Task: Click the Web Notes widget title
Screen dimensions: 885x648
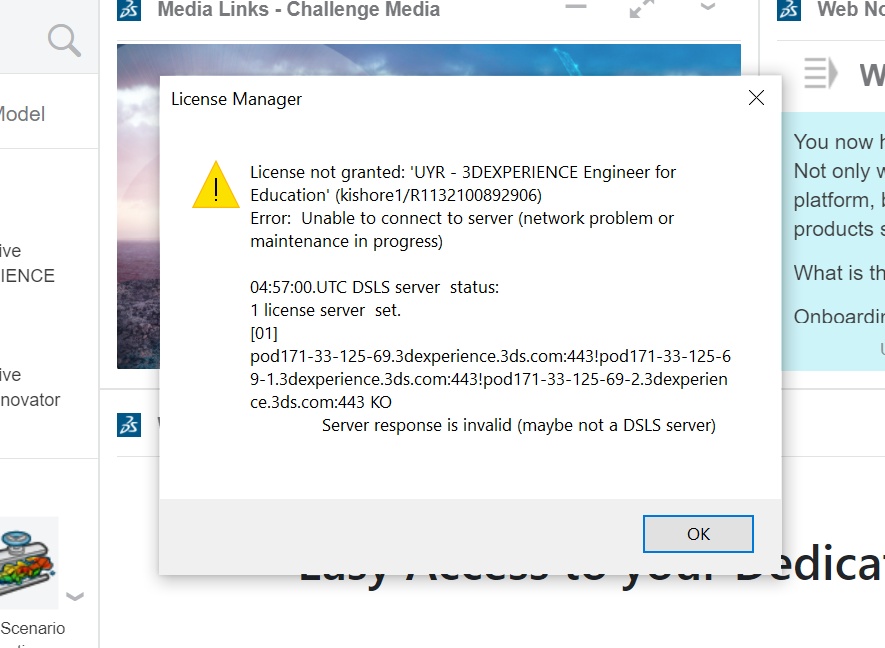Action: 850,10
